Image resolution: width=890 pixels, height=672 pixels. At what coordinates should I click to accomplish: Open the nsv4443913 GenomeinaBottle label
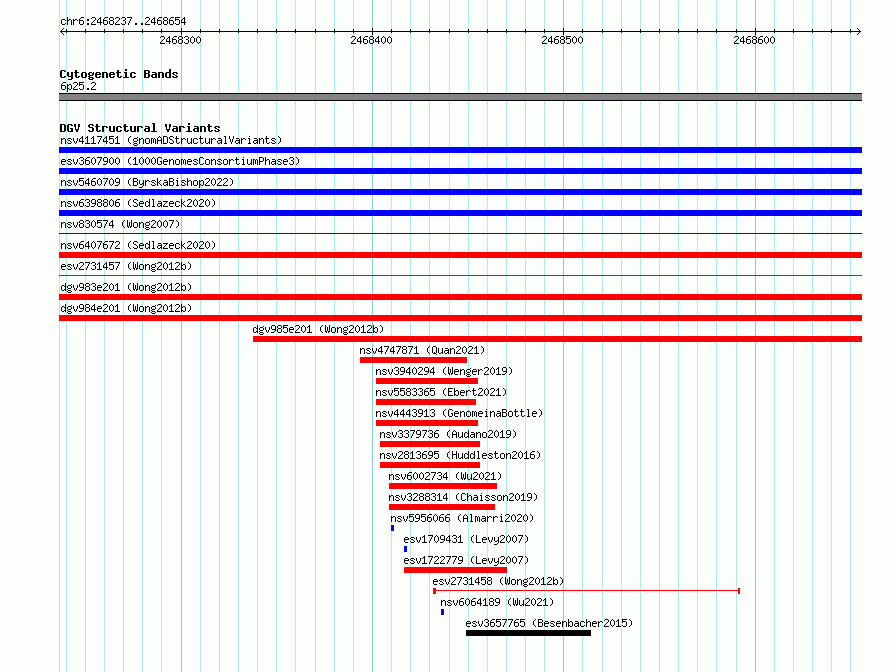point(459,413)
